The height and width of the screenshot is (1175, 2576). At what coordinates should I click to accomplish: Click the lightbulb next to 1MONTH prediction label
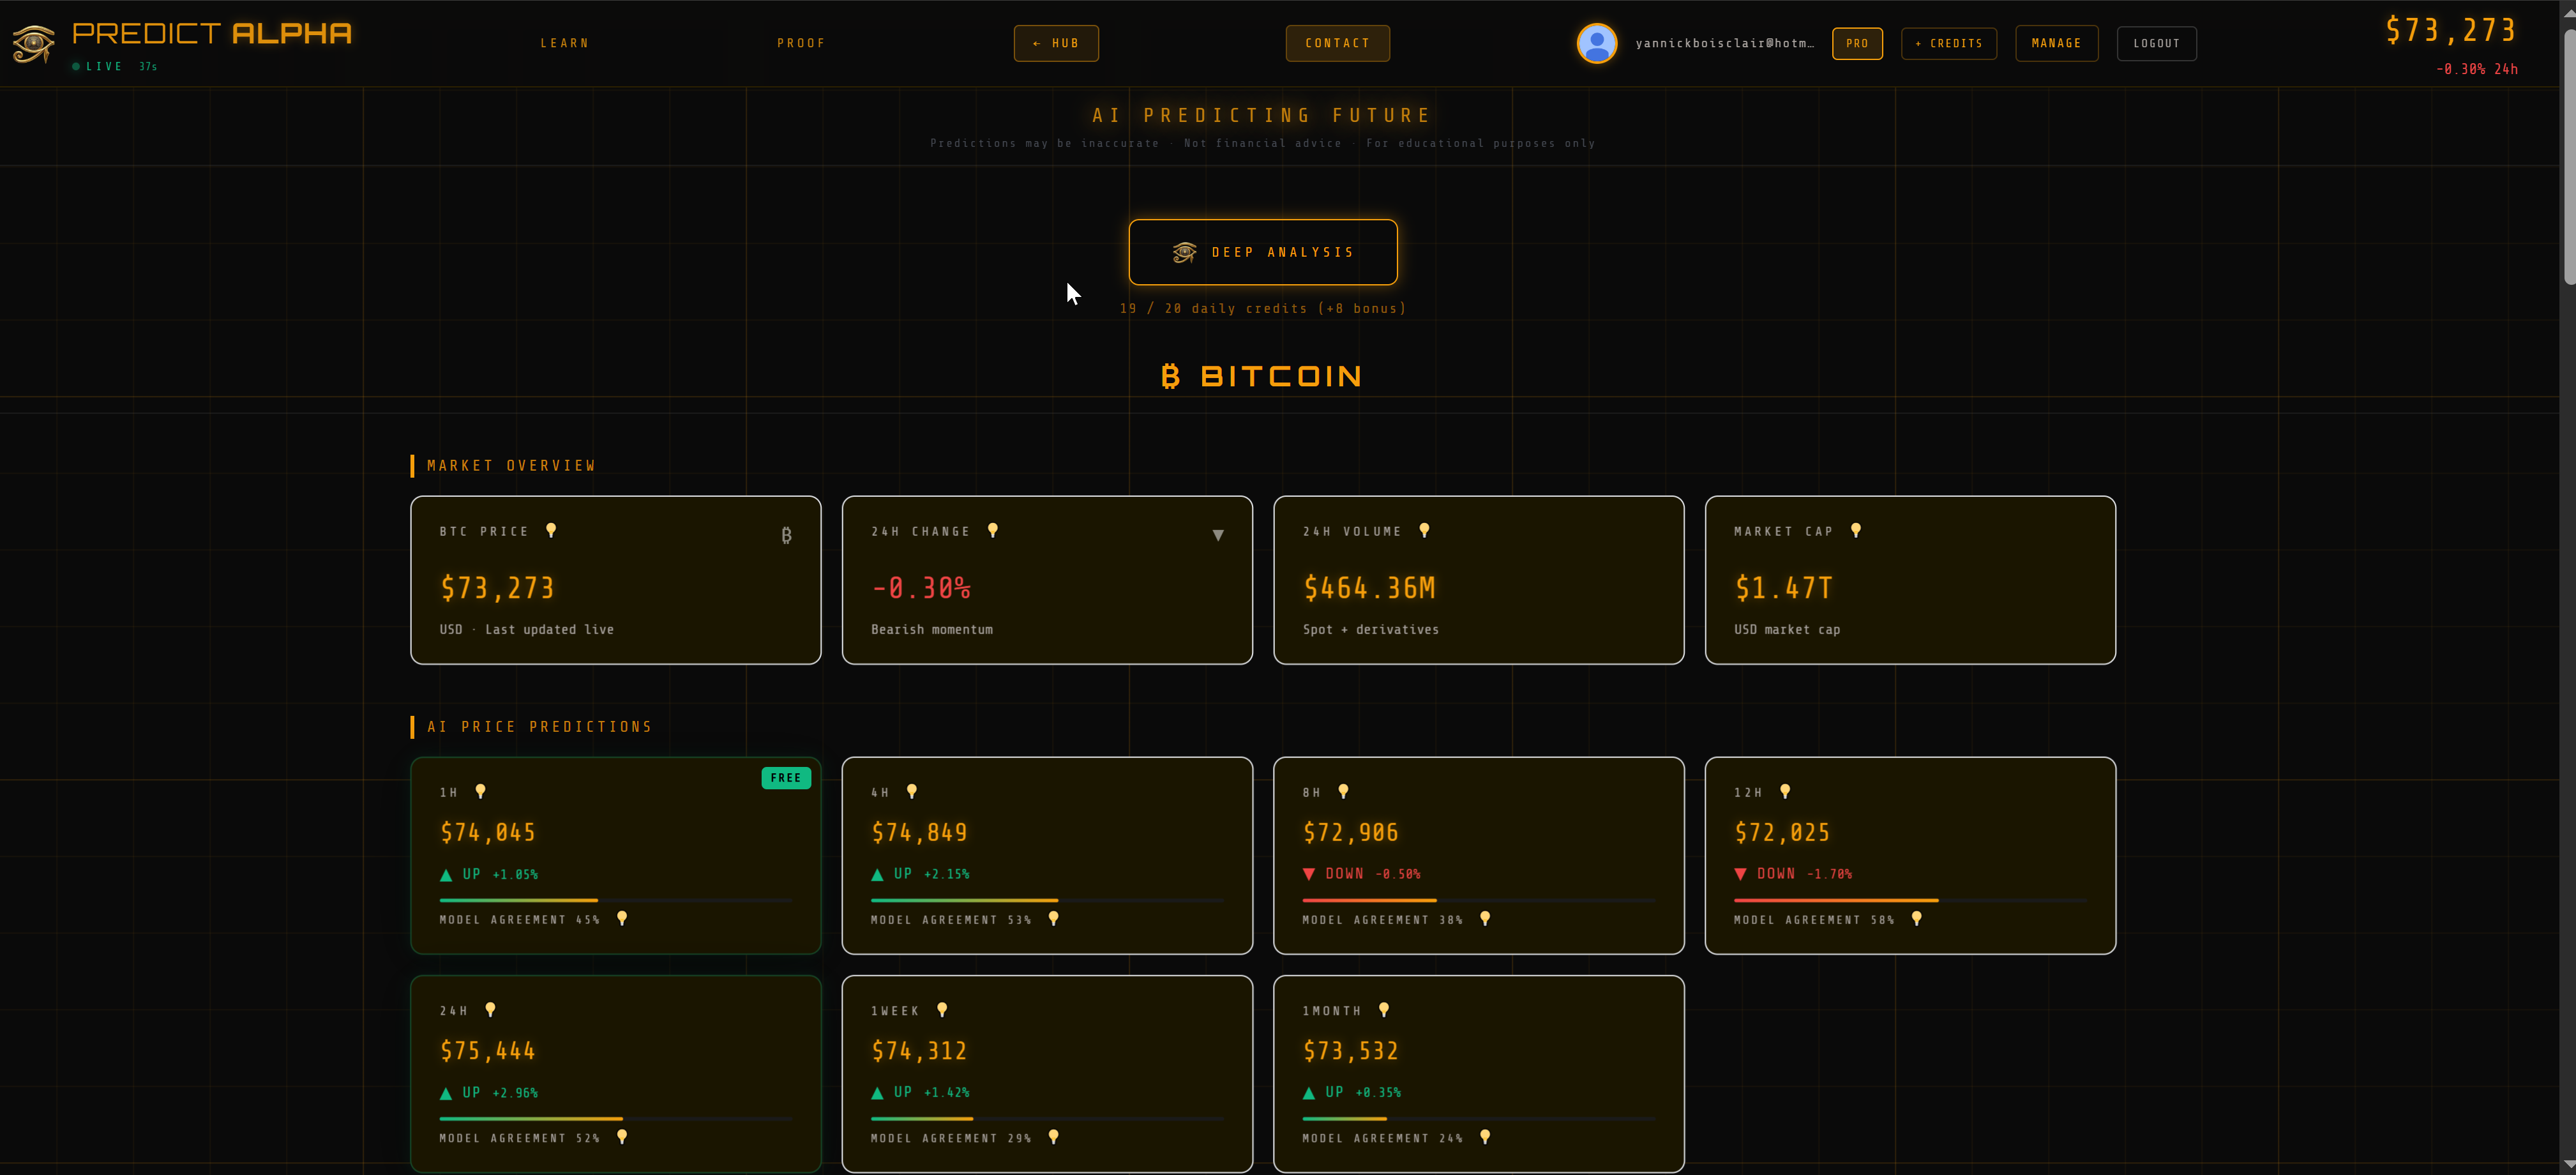coord(1384,1010)
